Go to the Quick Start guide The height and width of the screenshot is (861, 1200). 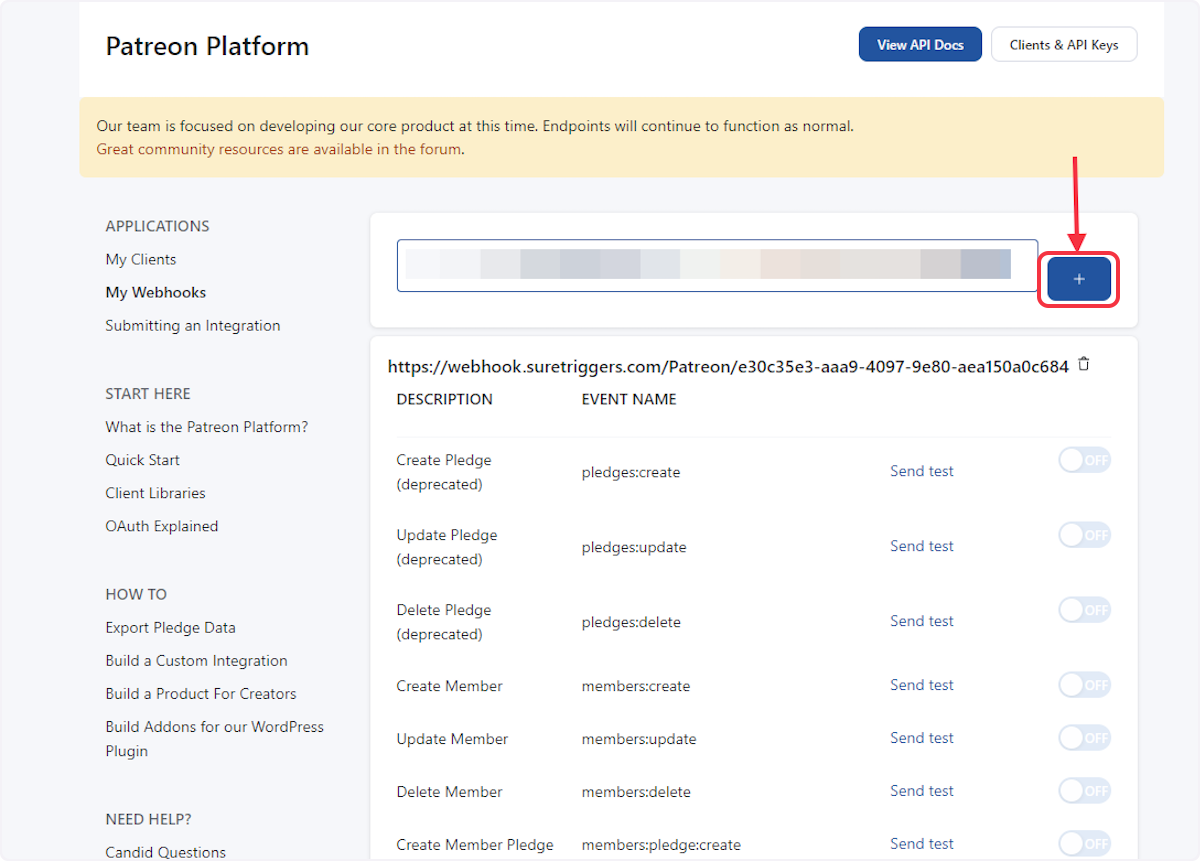click(x=143, y=460)
